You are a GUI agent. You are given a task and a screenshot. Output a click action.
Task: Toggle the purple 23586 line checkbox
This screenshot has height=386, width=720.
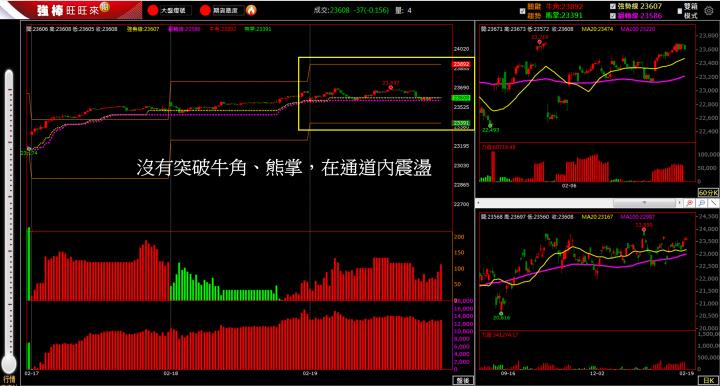613,16
